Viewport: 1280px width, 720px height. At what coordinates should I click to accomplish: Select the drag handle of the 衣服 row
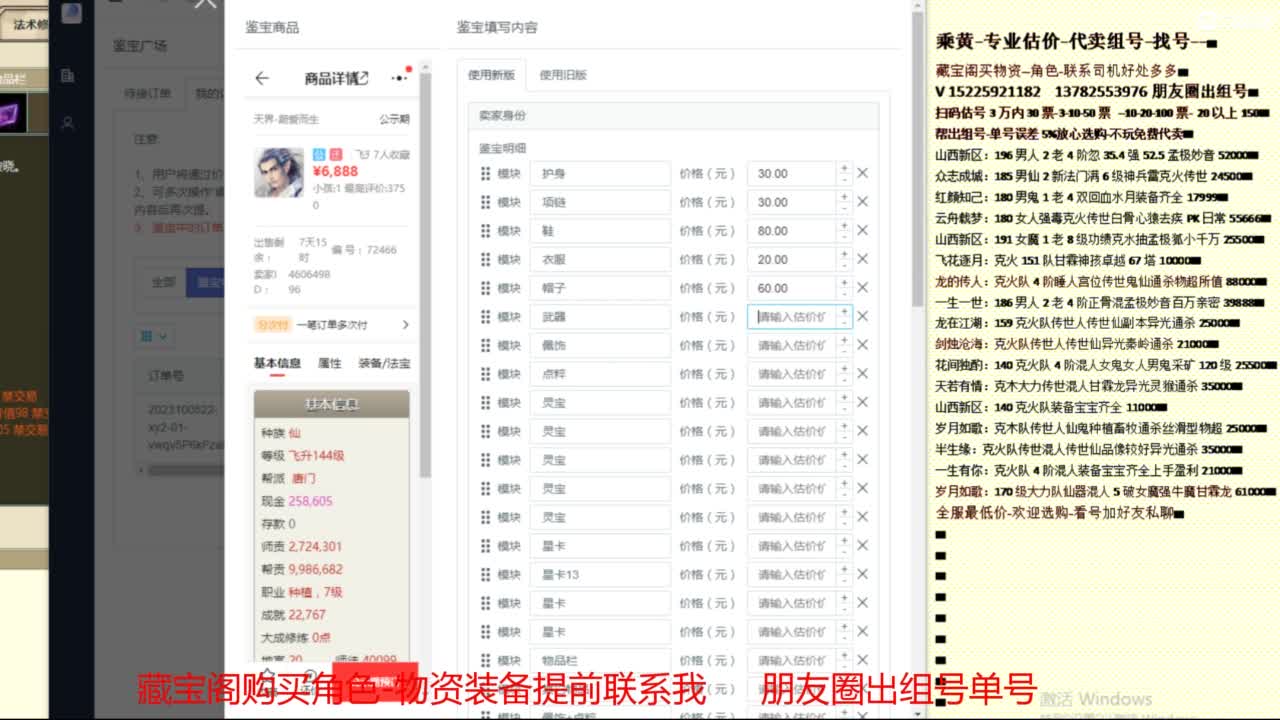(x=486, y=259)
